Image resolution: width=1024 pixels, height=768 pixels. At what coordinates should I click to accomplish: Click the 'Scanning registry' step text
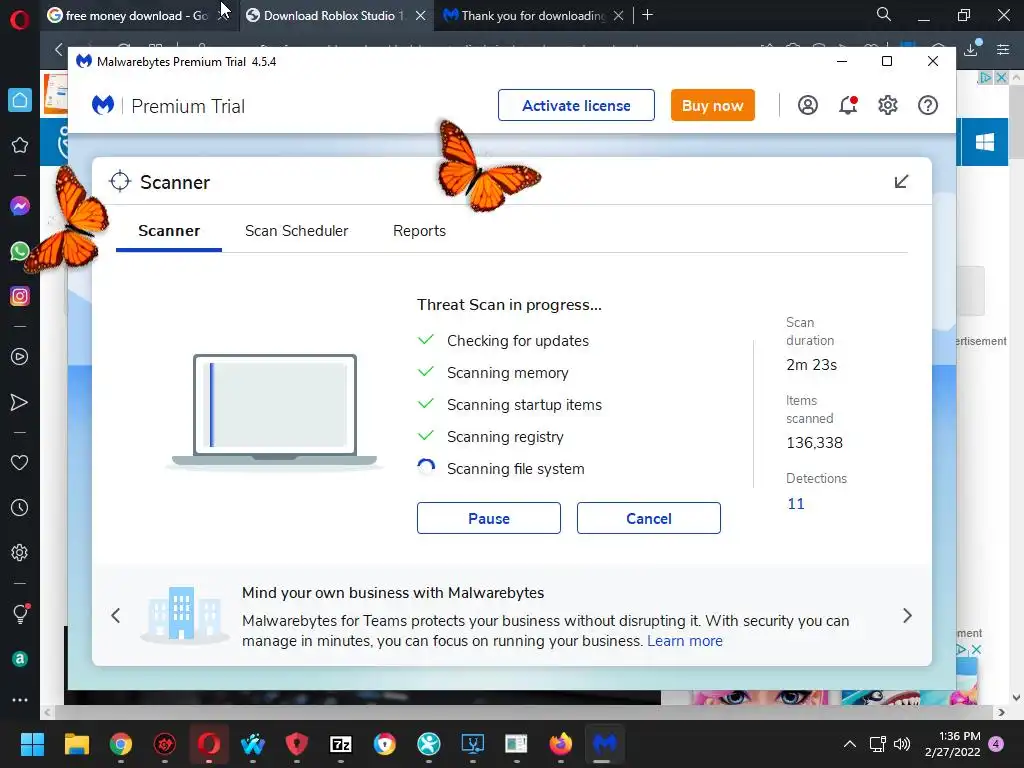coord(505,436)
